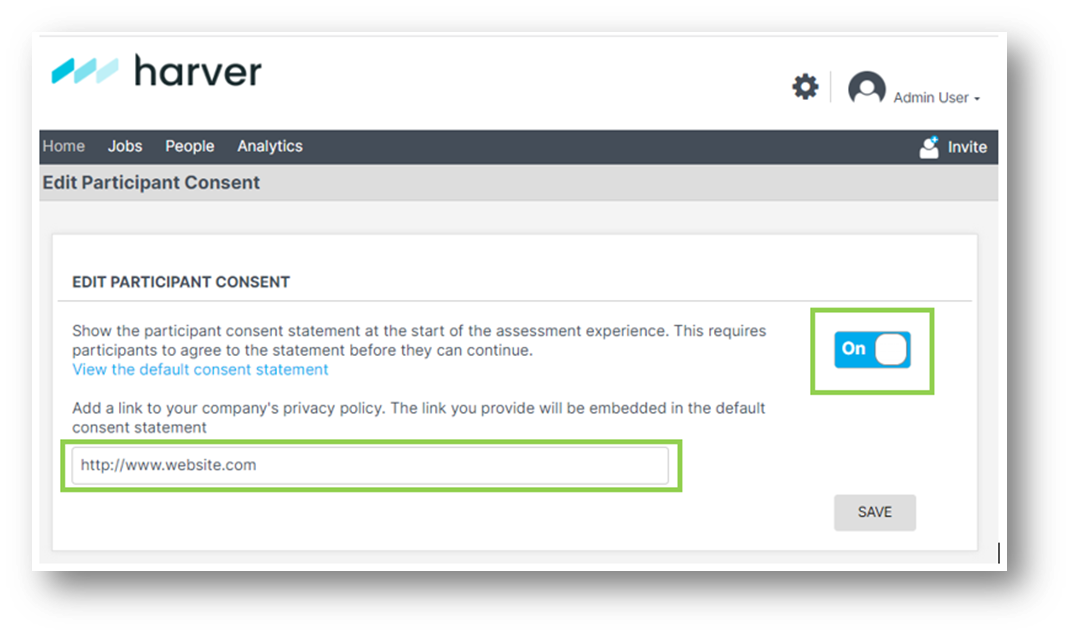Focus the privacy policy URL input field
Image resolution: width=1072 pixels, height=636 pixels.
[x=370, y=465]
